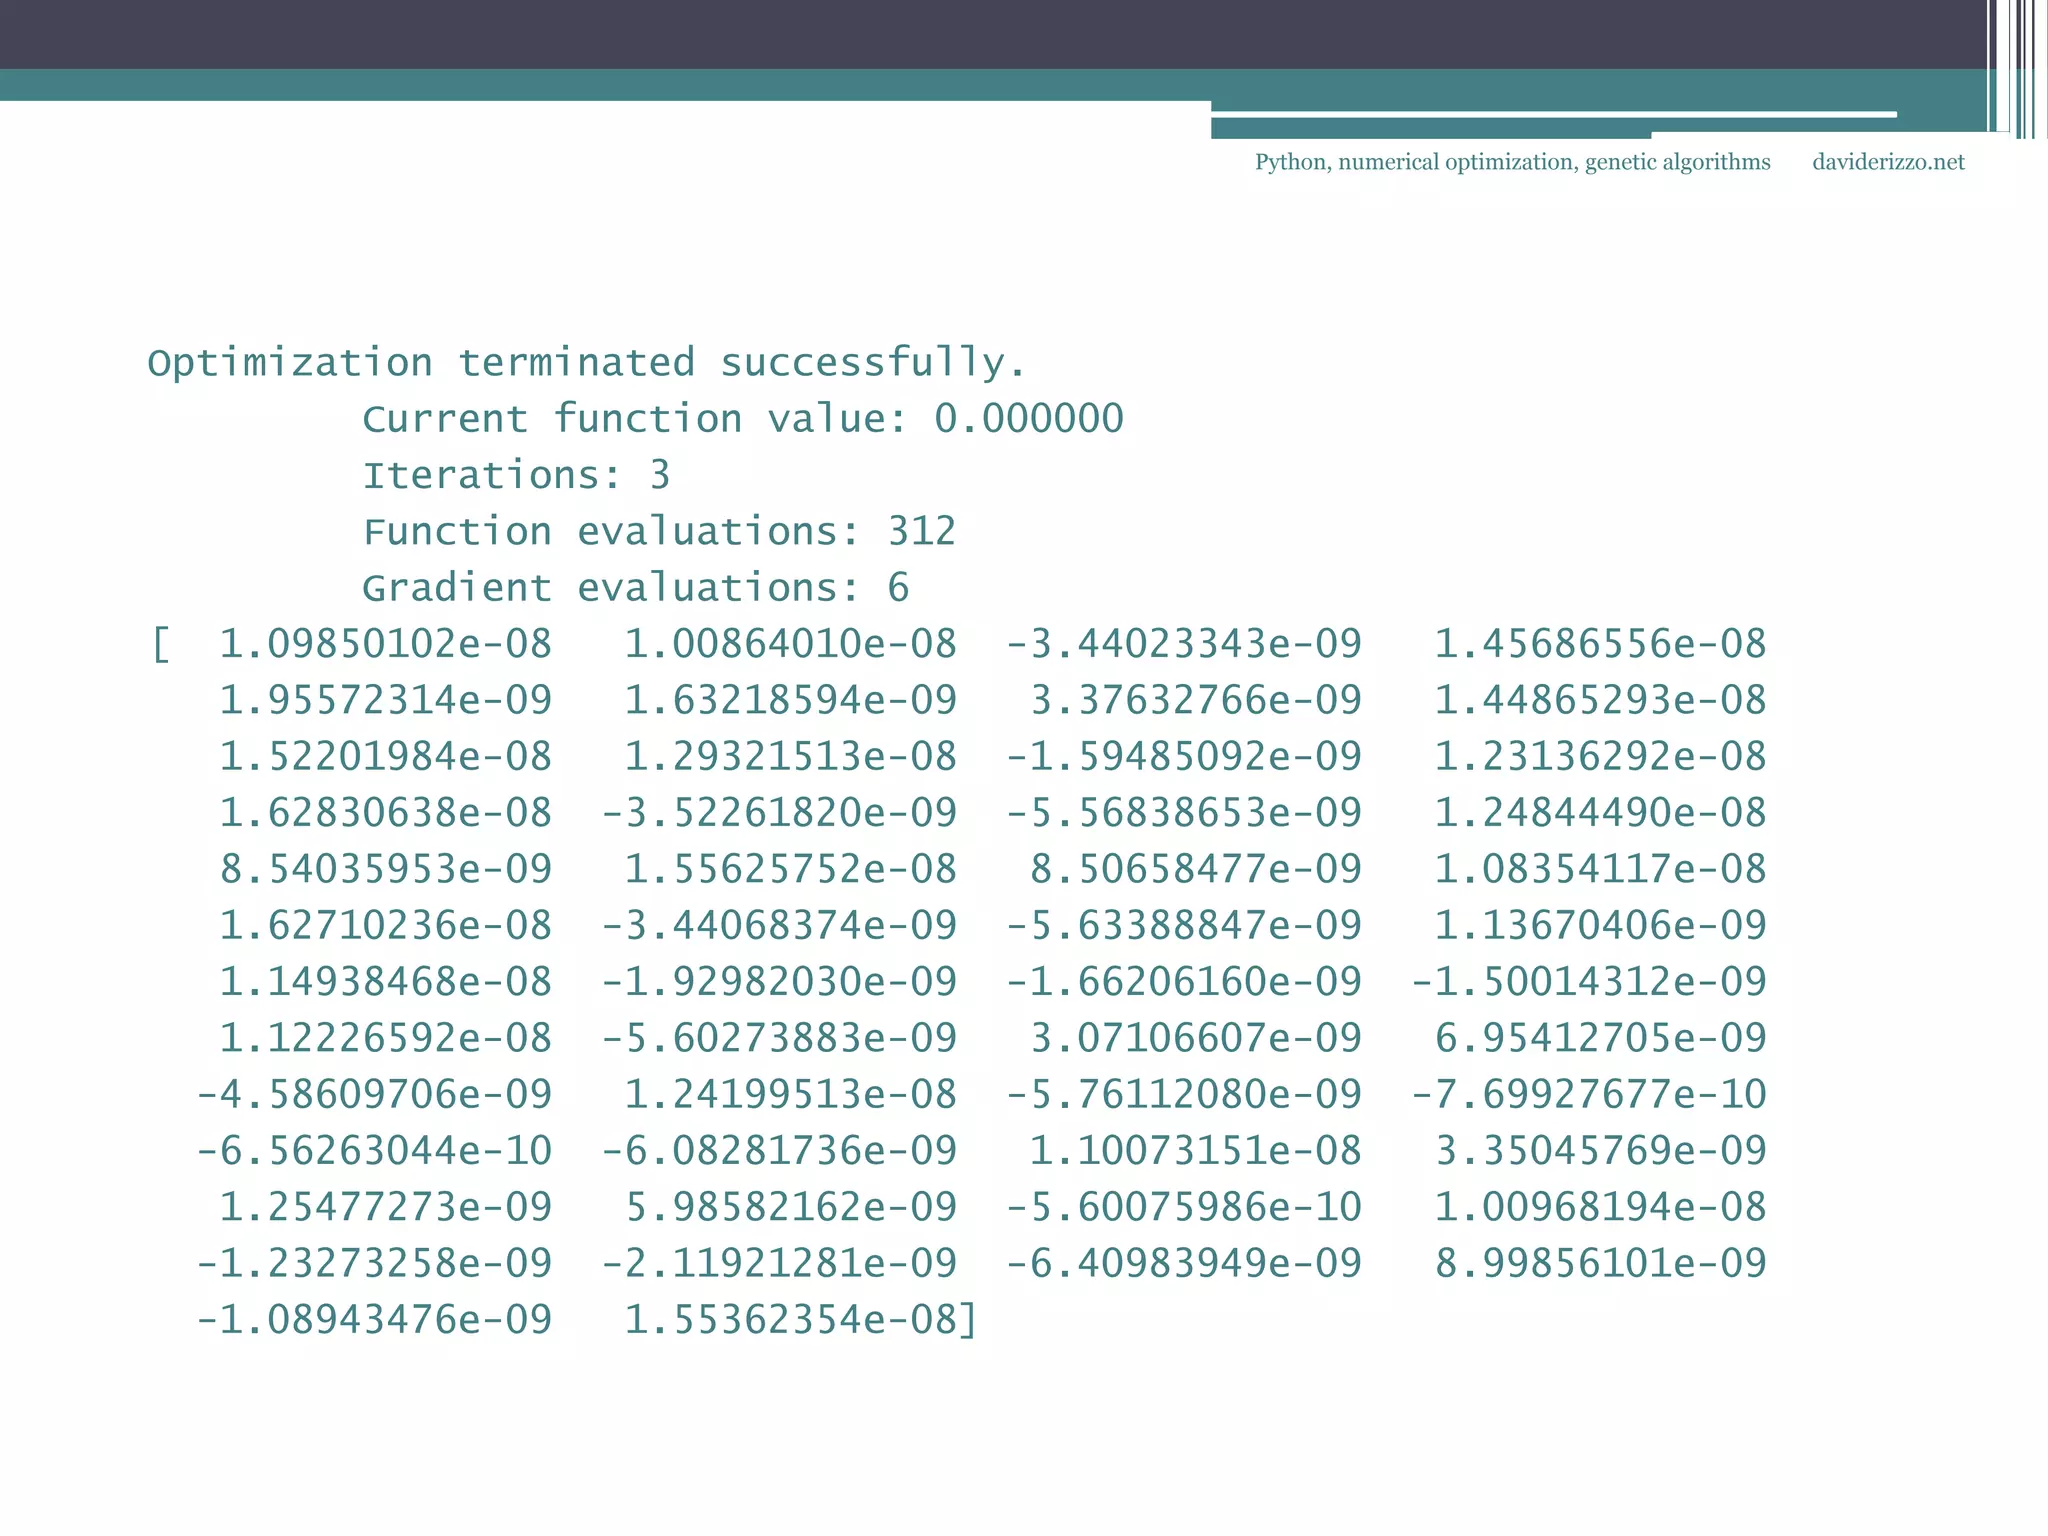Click the value -1.50014312e-09
The image size is (2048, 1536).
(1589, 982)
